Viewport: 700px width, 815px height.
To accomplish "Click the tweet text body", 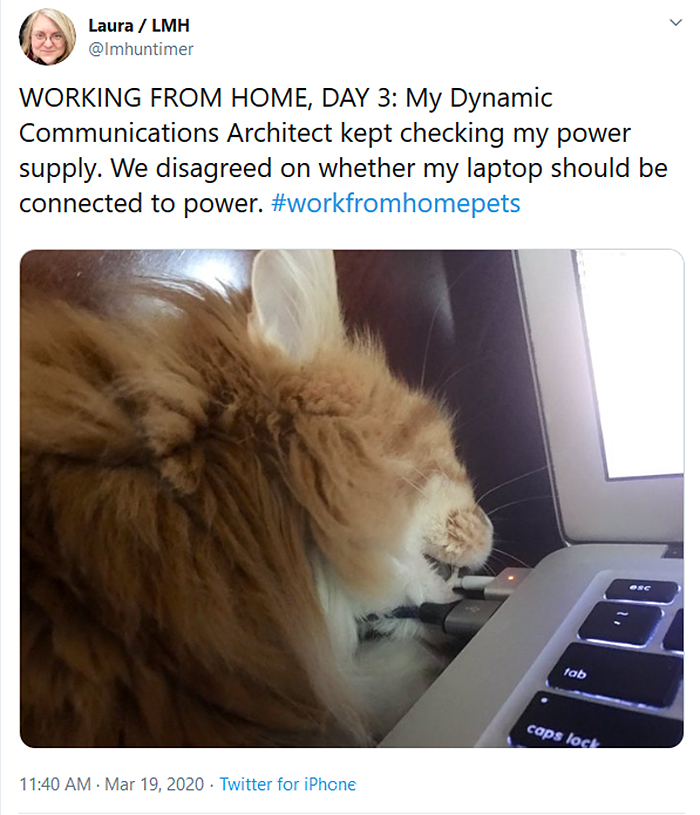I will [x=343, y=150].
